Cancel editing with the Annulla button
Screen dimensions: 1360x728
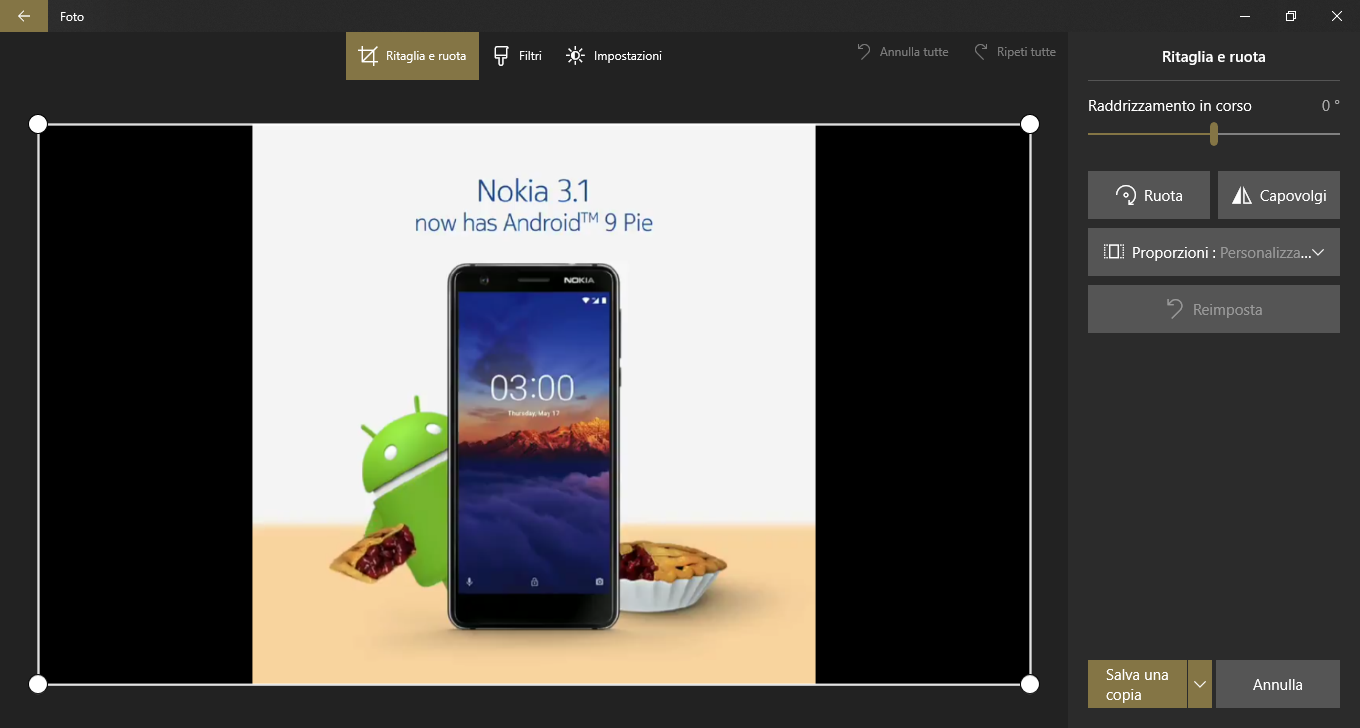[x=1278, y=685]
